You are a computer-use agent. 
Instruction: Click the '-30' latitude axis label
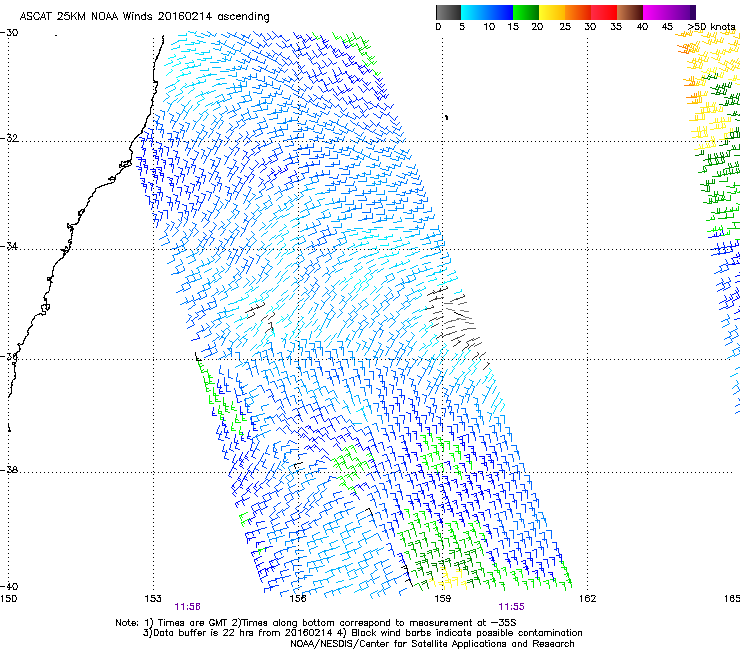[9, 33]
